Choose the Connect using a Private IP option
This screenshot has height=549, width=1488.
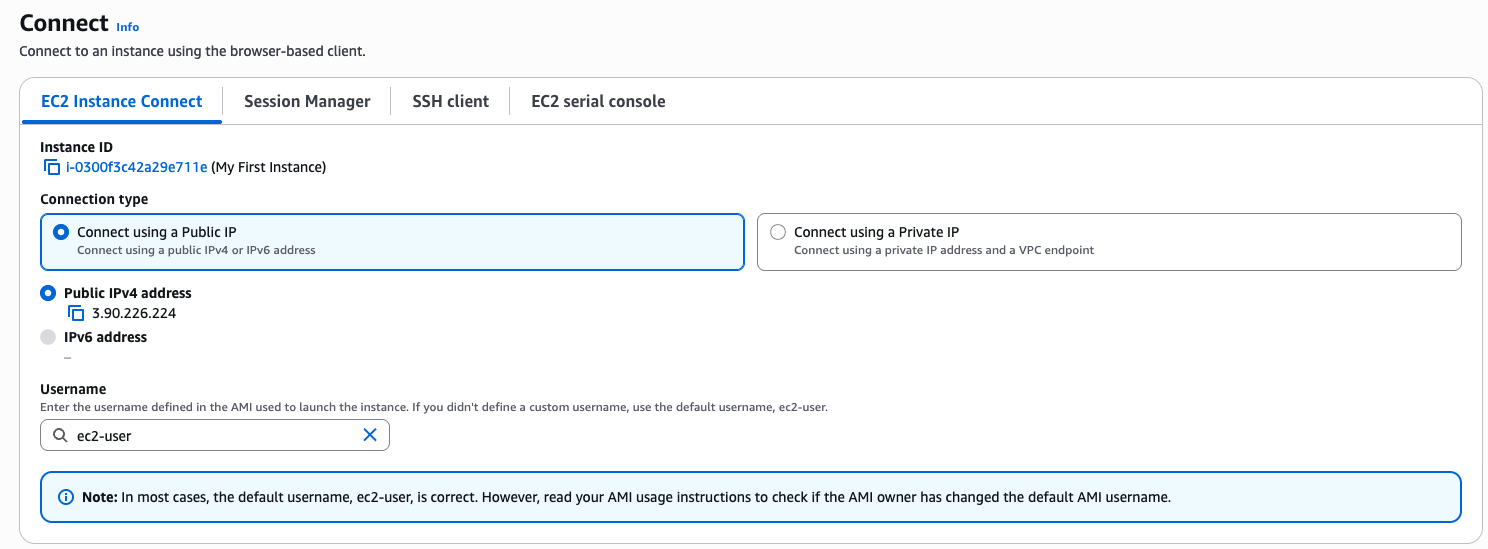[778, 232]
